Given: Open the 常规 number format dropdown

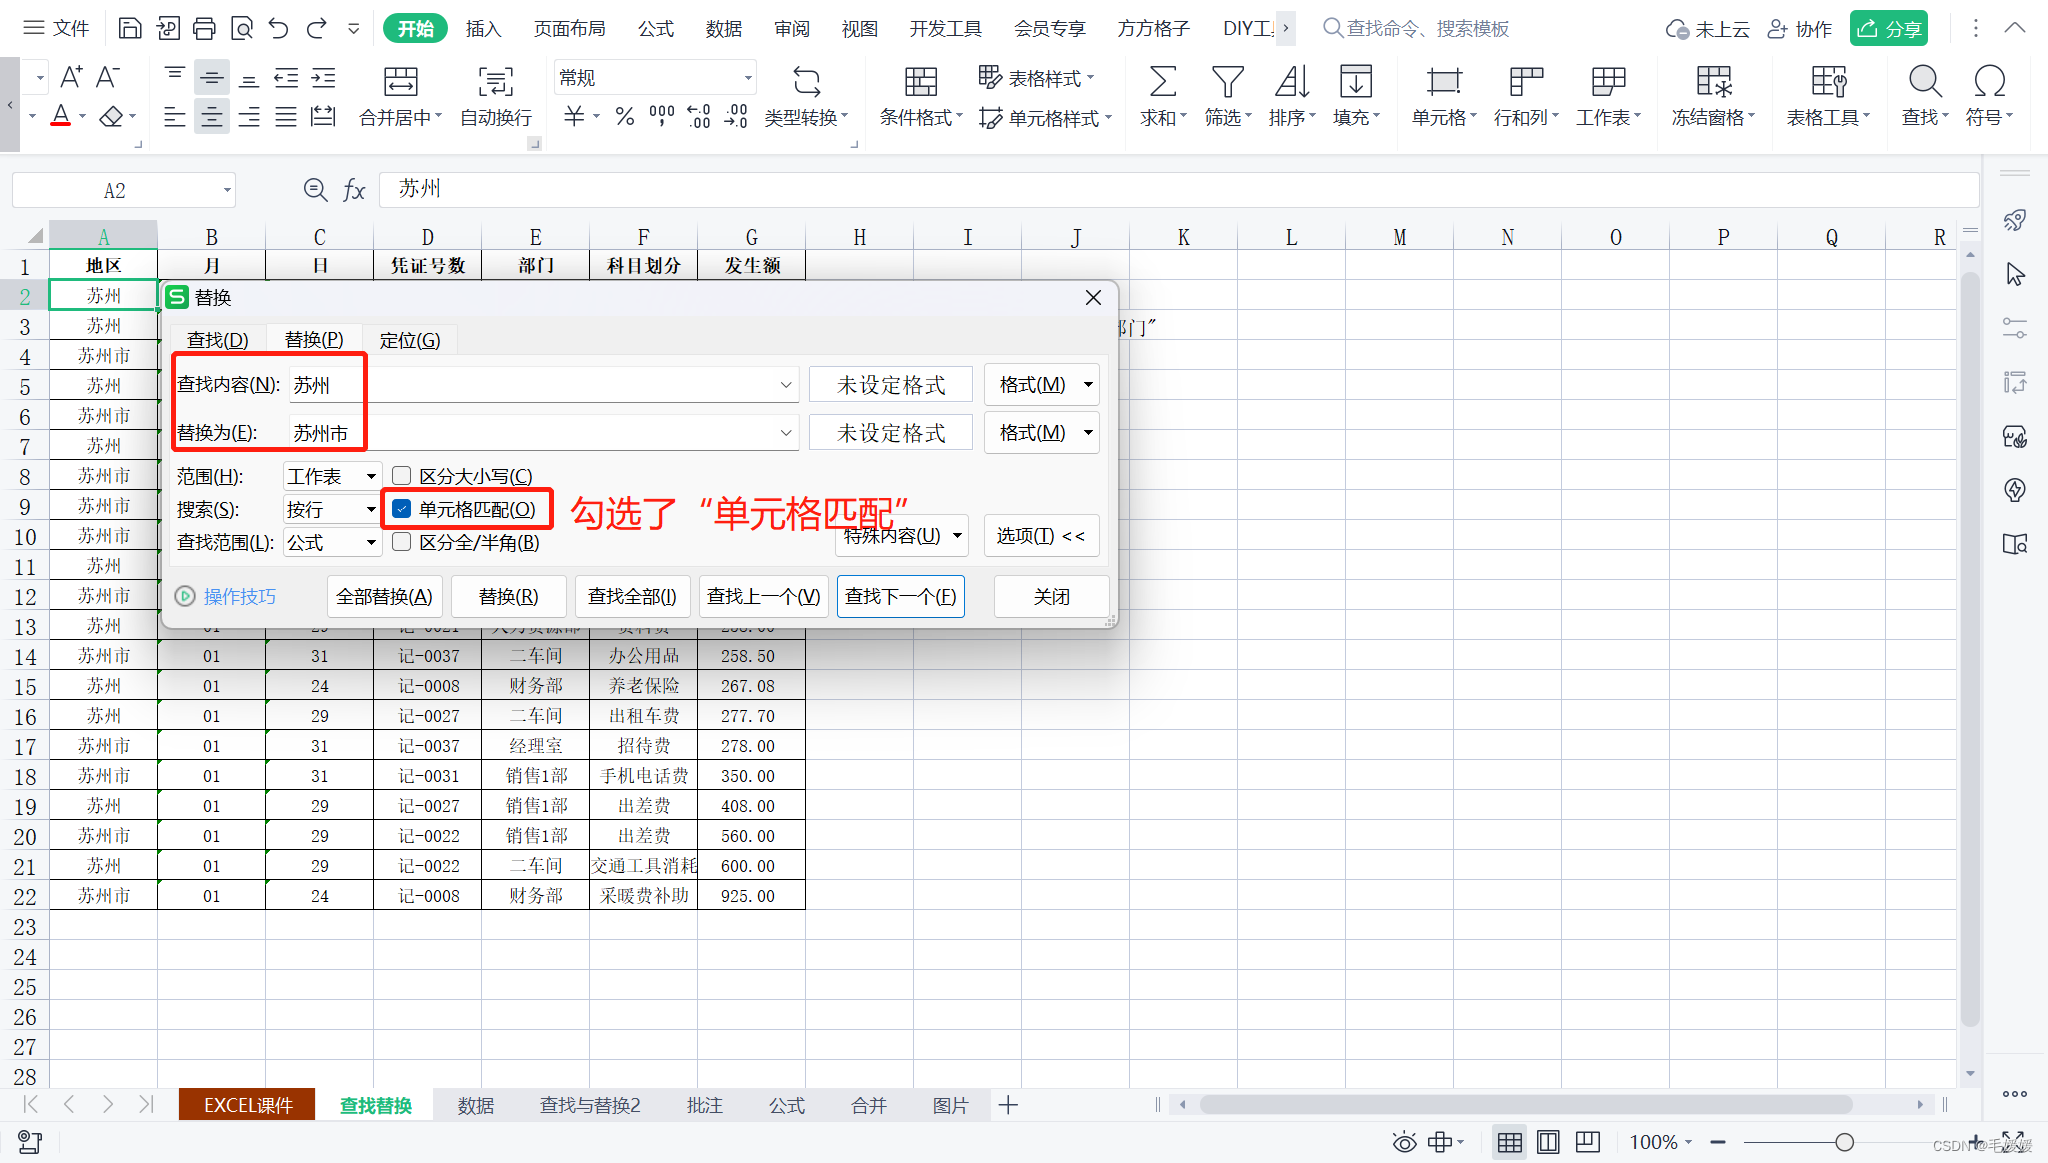Looking at the screenshot, I should (x=747, y=78).
